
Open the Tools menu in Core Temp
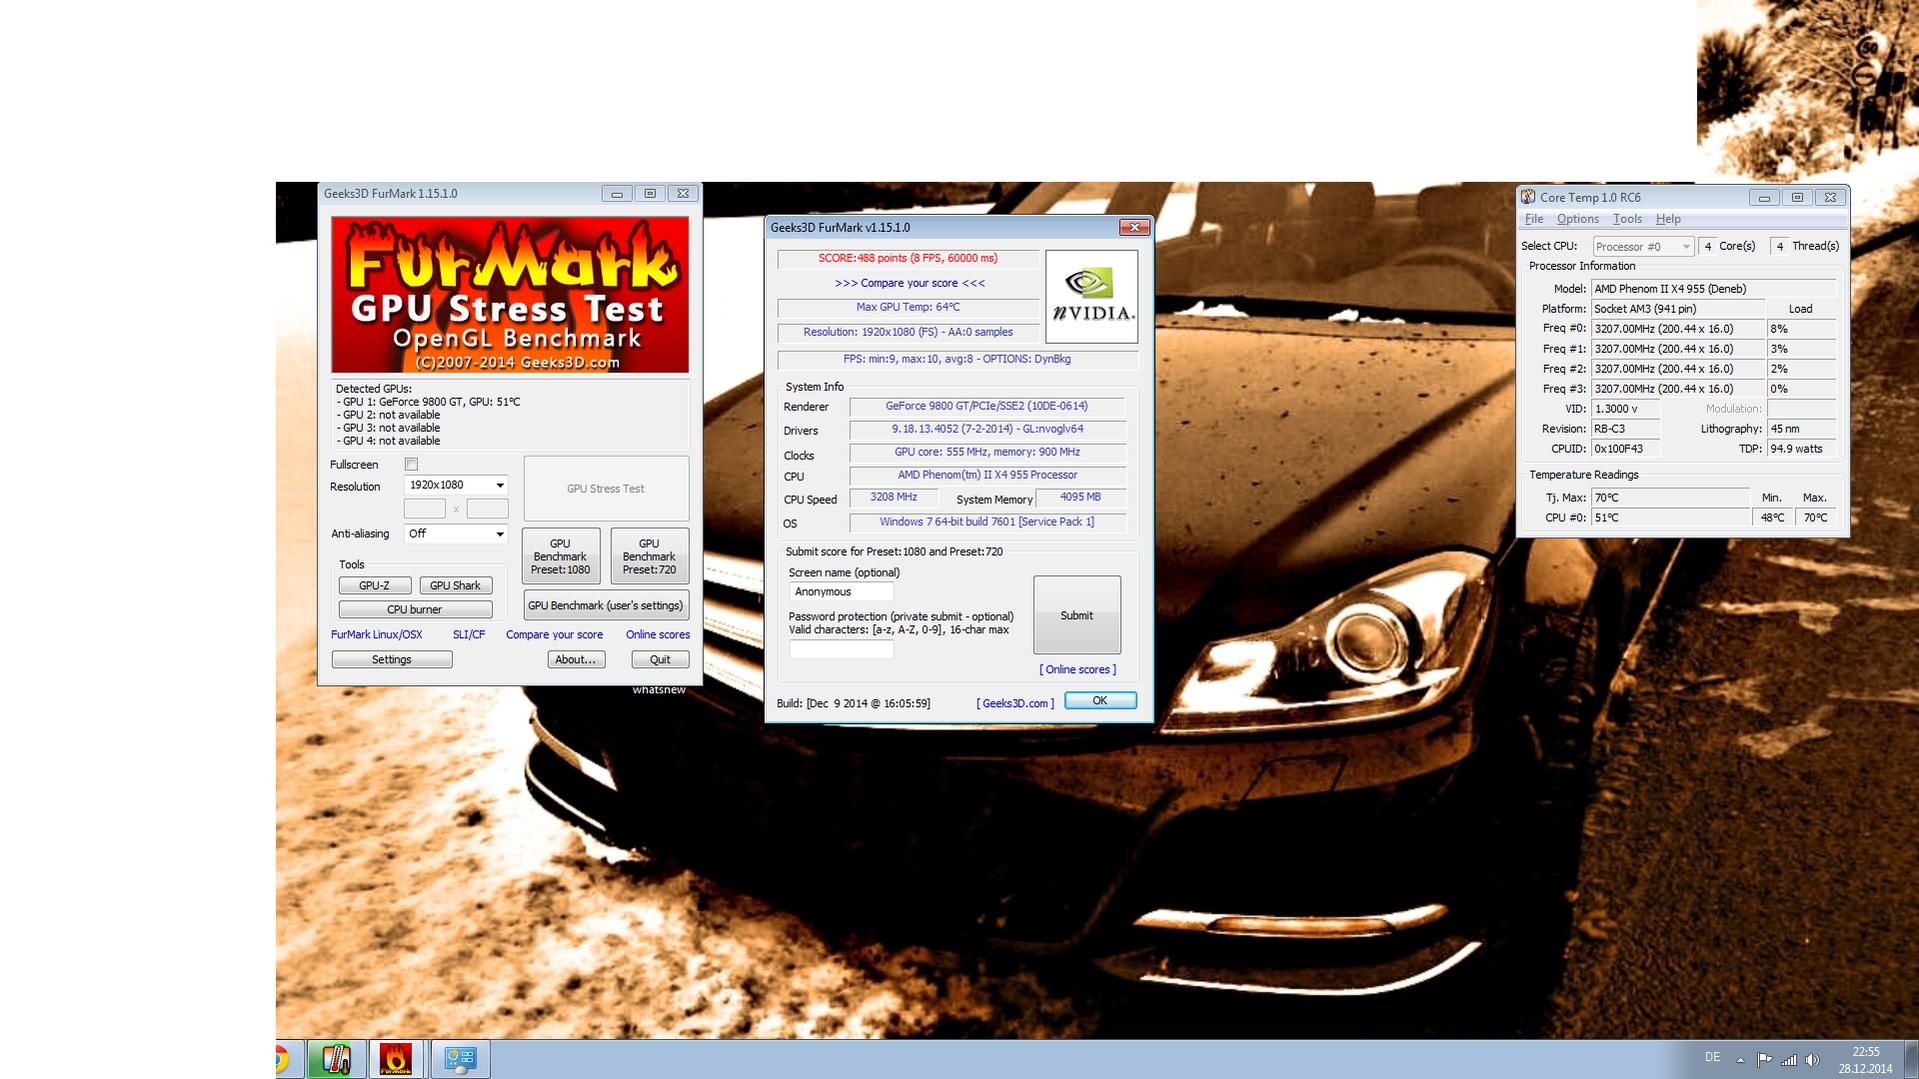click(1627, 219)
